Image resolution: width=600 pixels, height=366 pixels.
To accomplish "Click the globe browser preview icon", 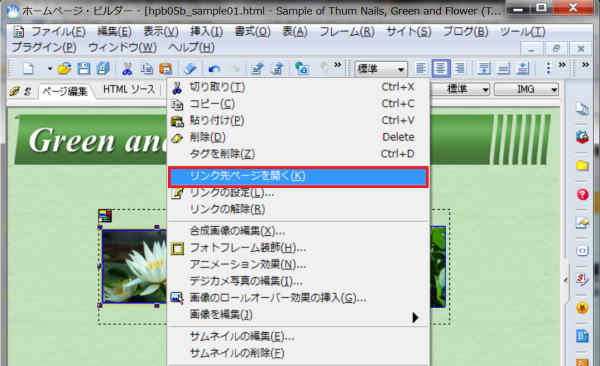I will (x=302, y=69).
